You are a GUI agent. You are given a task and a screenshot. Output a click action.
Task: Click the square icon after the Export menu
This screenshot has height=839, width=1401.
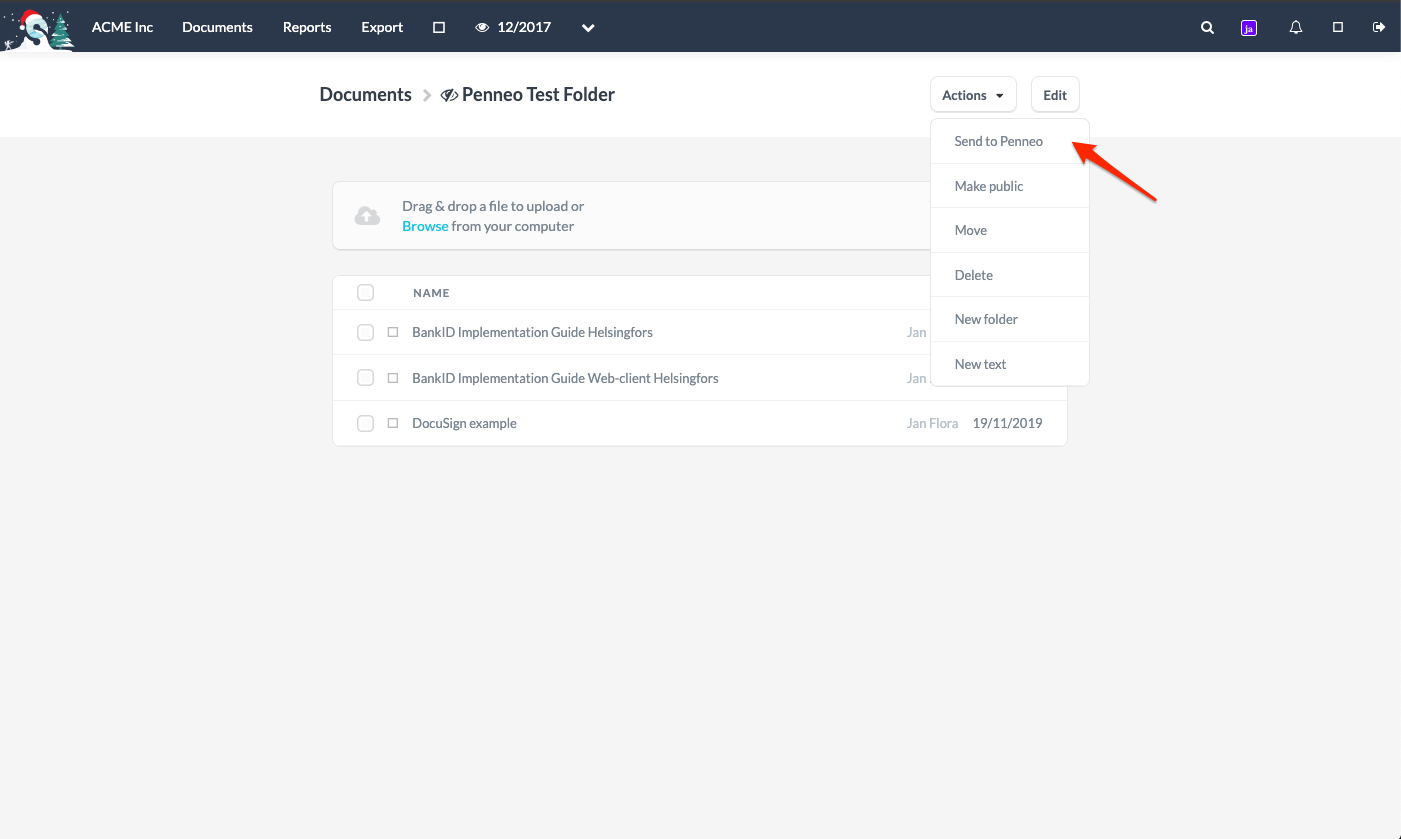coord(438,28)
